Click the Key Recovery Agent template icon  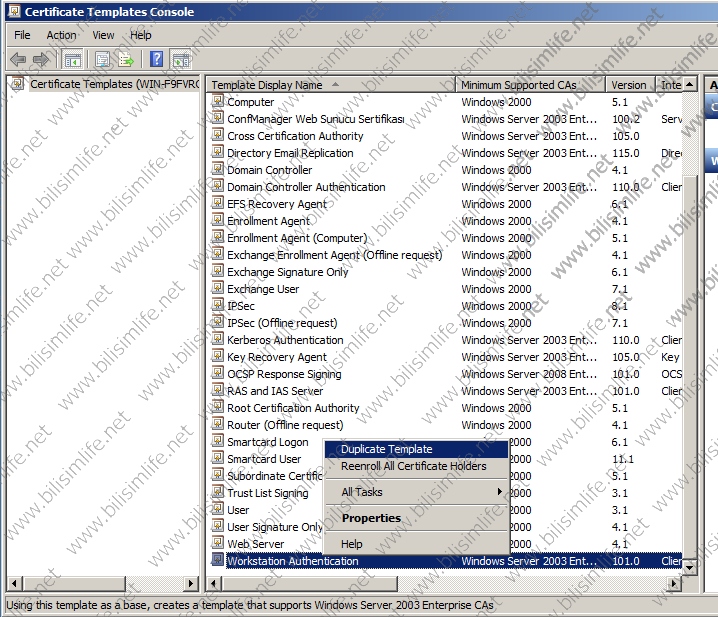(x=218, y=355)
